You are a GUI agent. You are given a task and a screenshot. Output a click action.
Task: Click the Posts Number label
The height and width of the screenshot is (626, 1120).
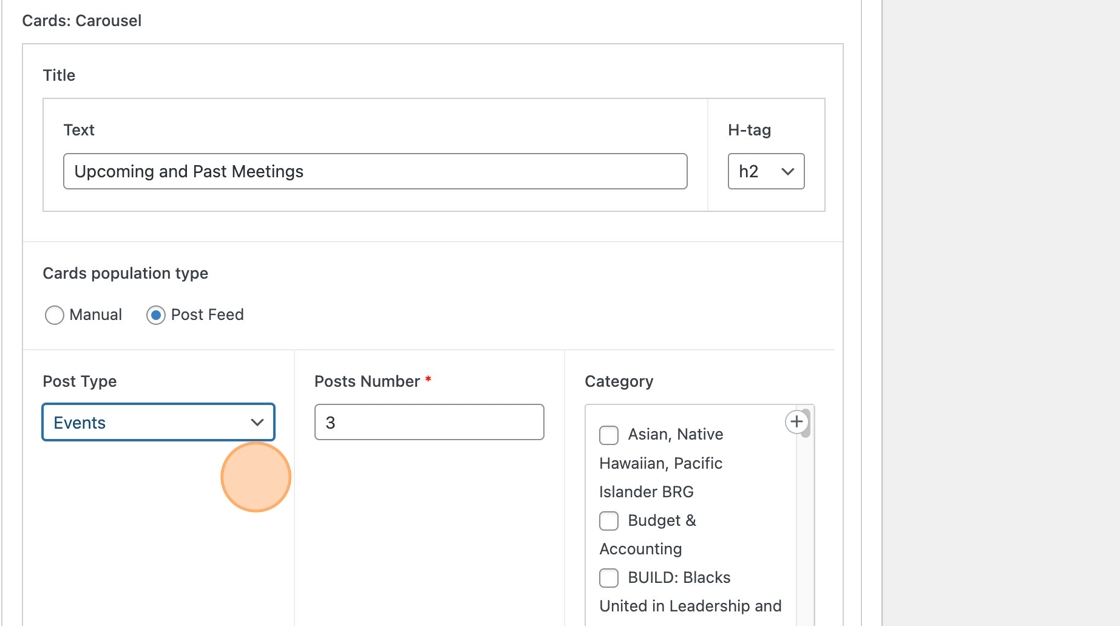coord(367,381)
